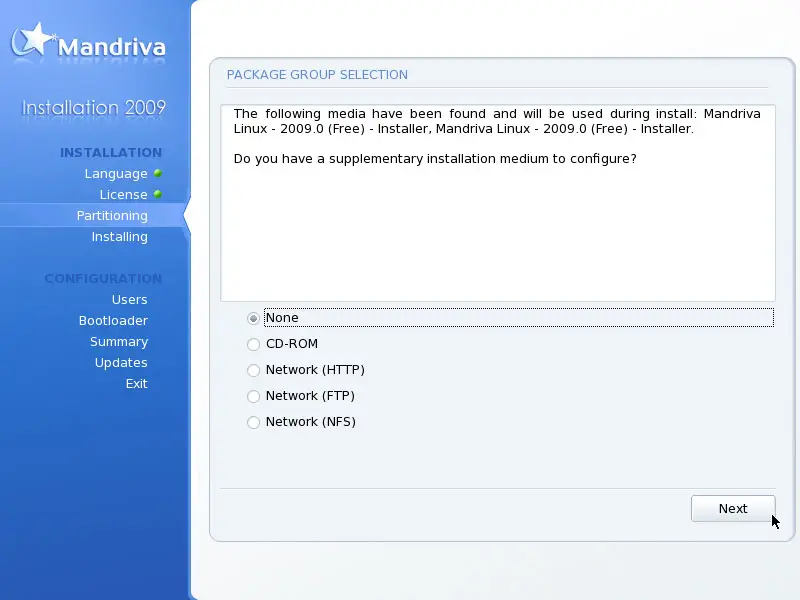Click the Installation 2009 title text
This screenshot has width=800, height=600.
[x=93, y=108]
